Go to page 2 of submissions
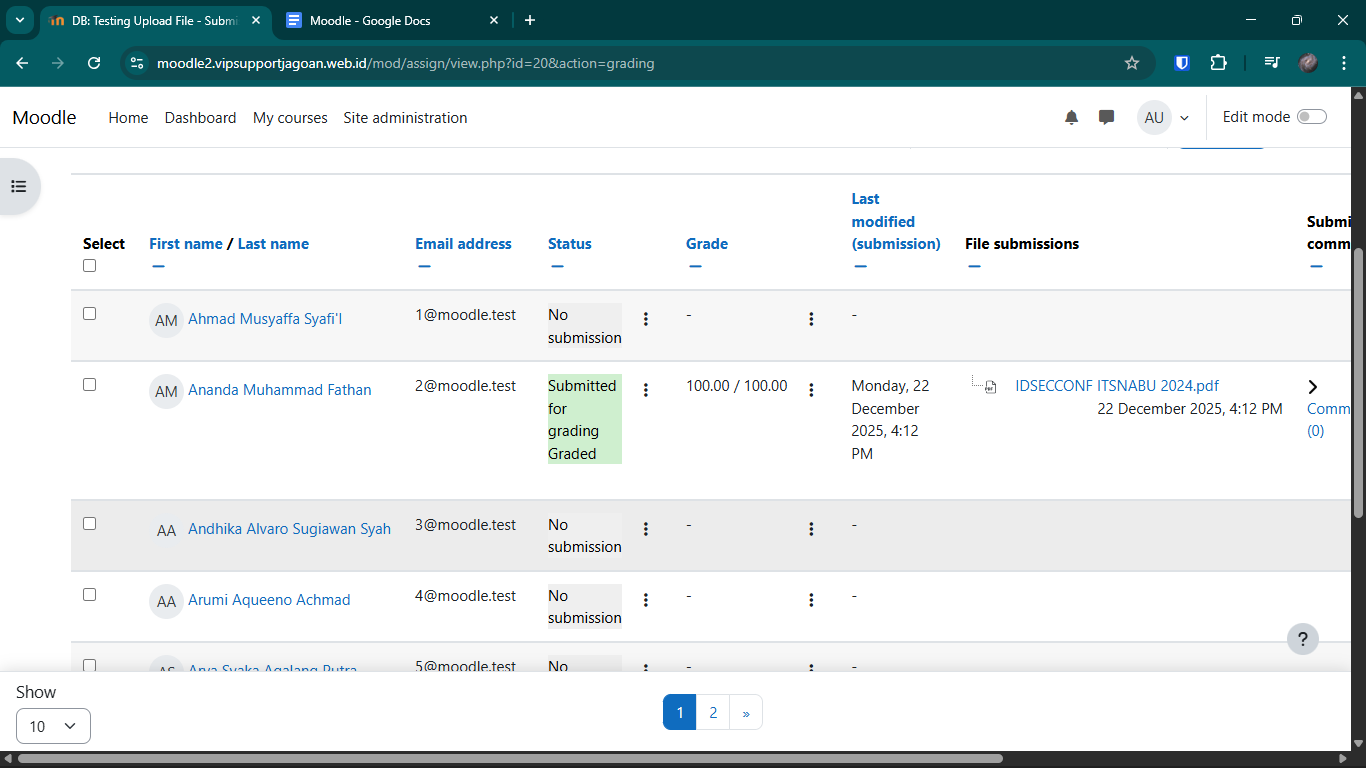The height and width of the screenshot is (768, 1366). (712, 712)
